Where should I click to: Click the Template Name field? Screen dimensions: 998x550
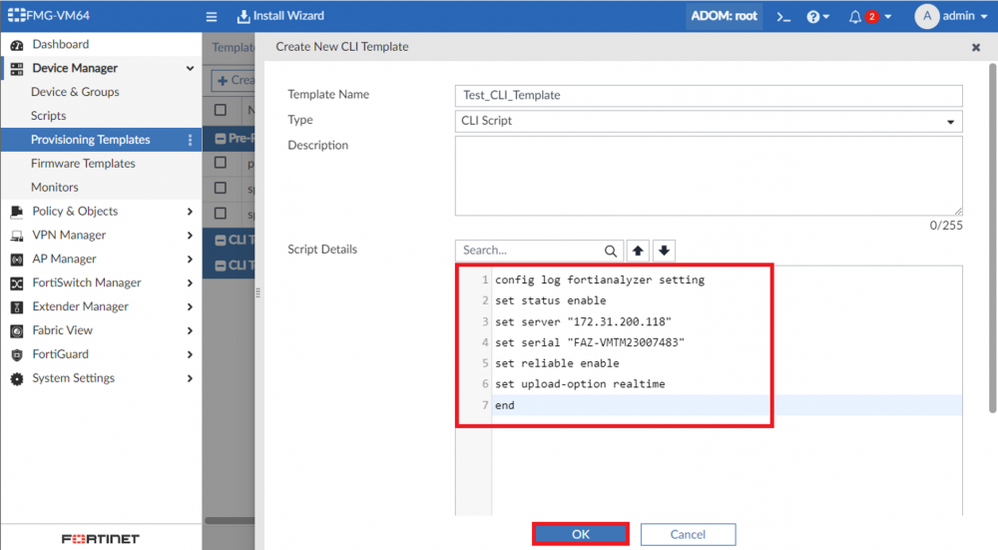(708, 95)
